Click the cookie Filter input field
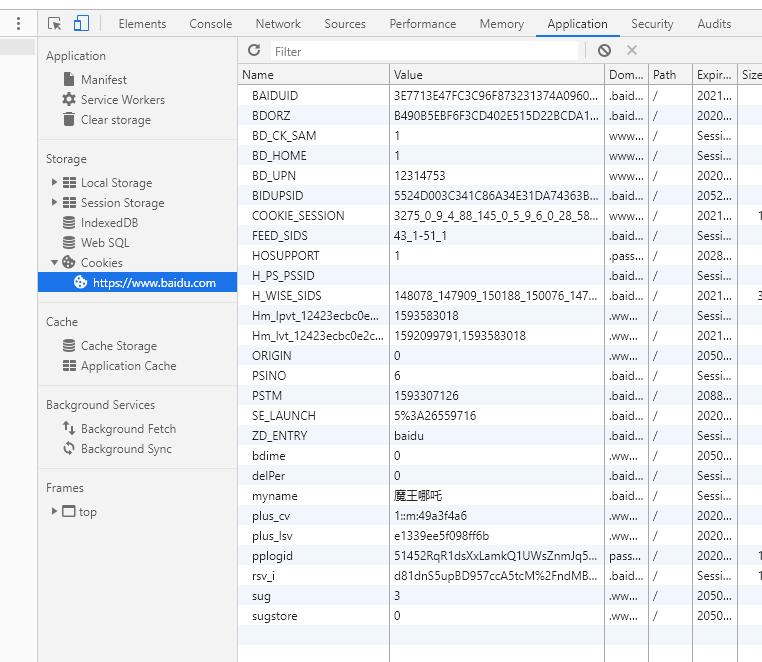 click(425, 51)
